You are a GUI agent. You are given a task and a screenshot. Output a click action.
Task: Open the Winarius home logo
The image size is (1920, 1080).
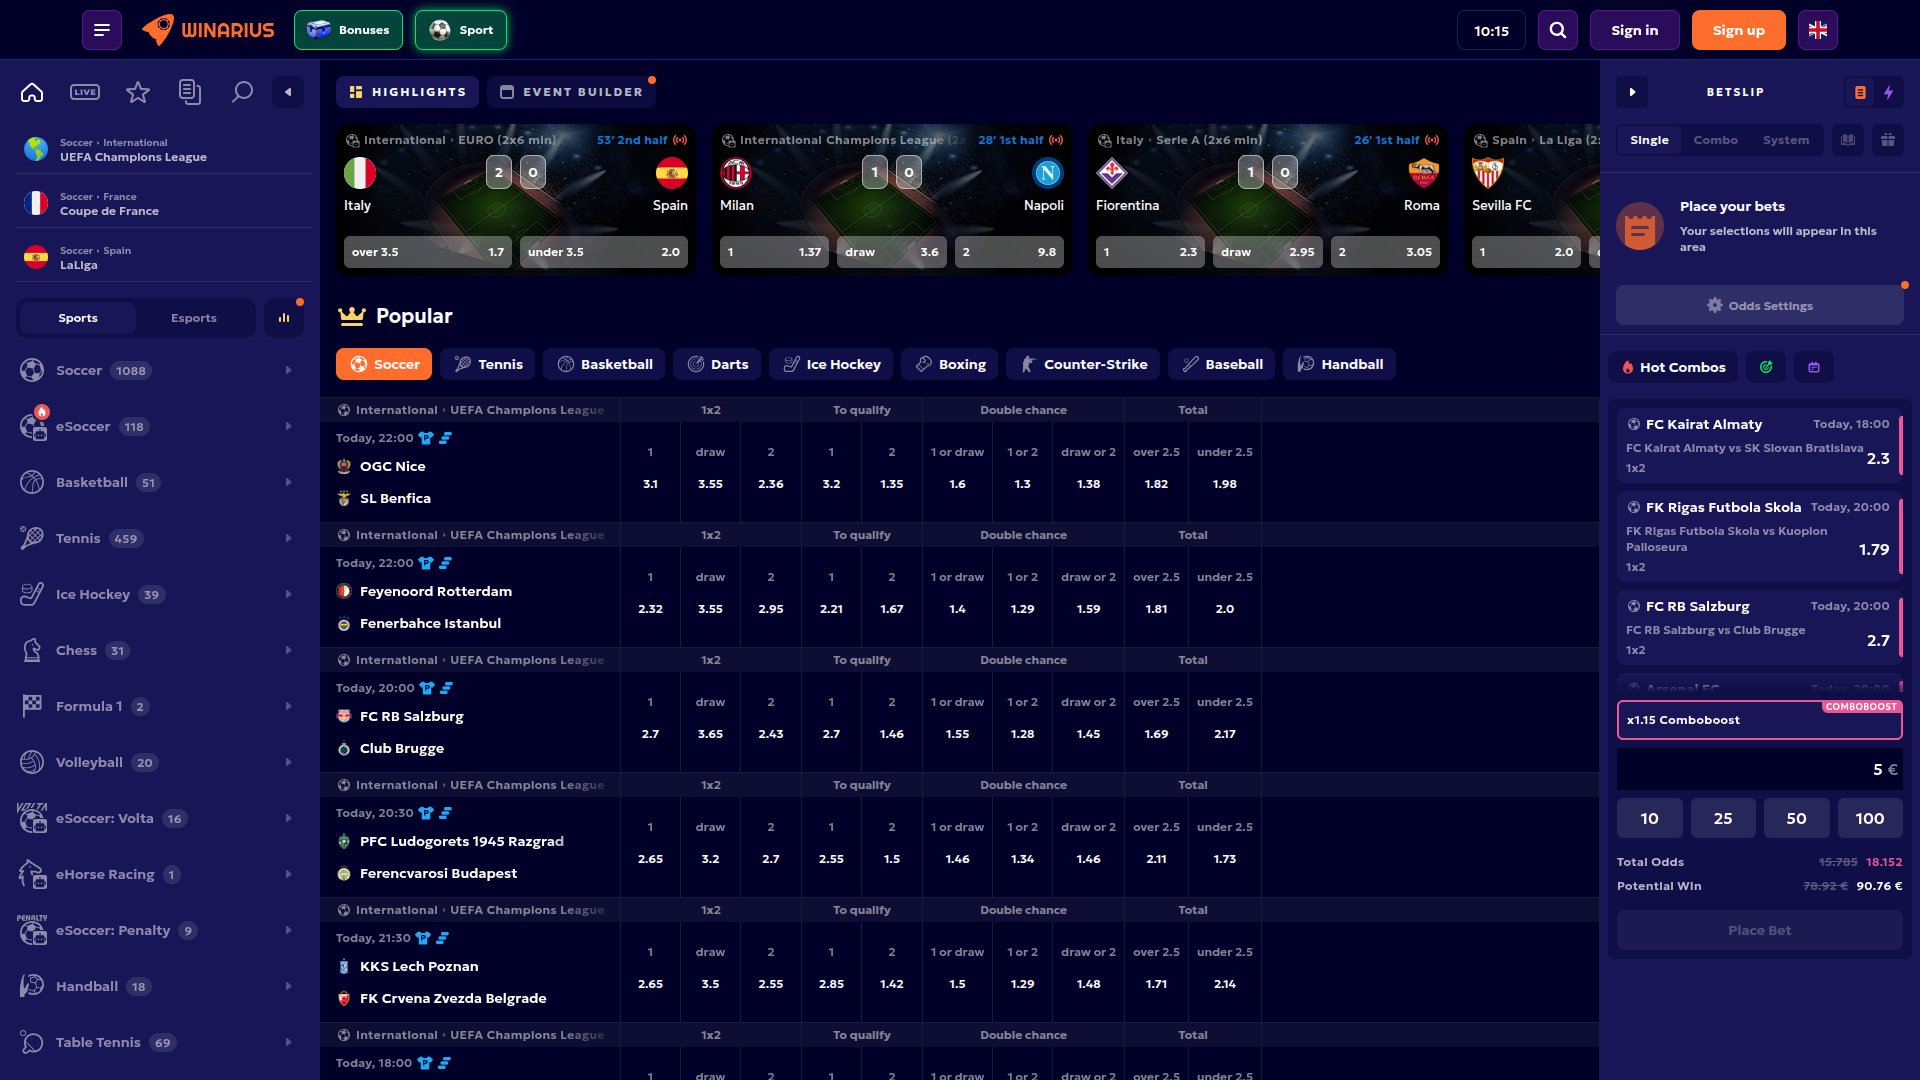[x=207, y=29]
